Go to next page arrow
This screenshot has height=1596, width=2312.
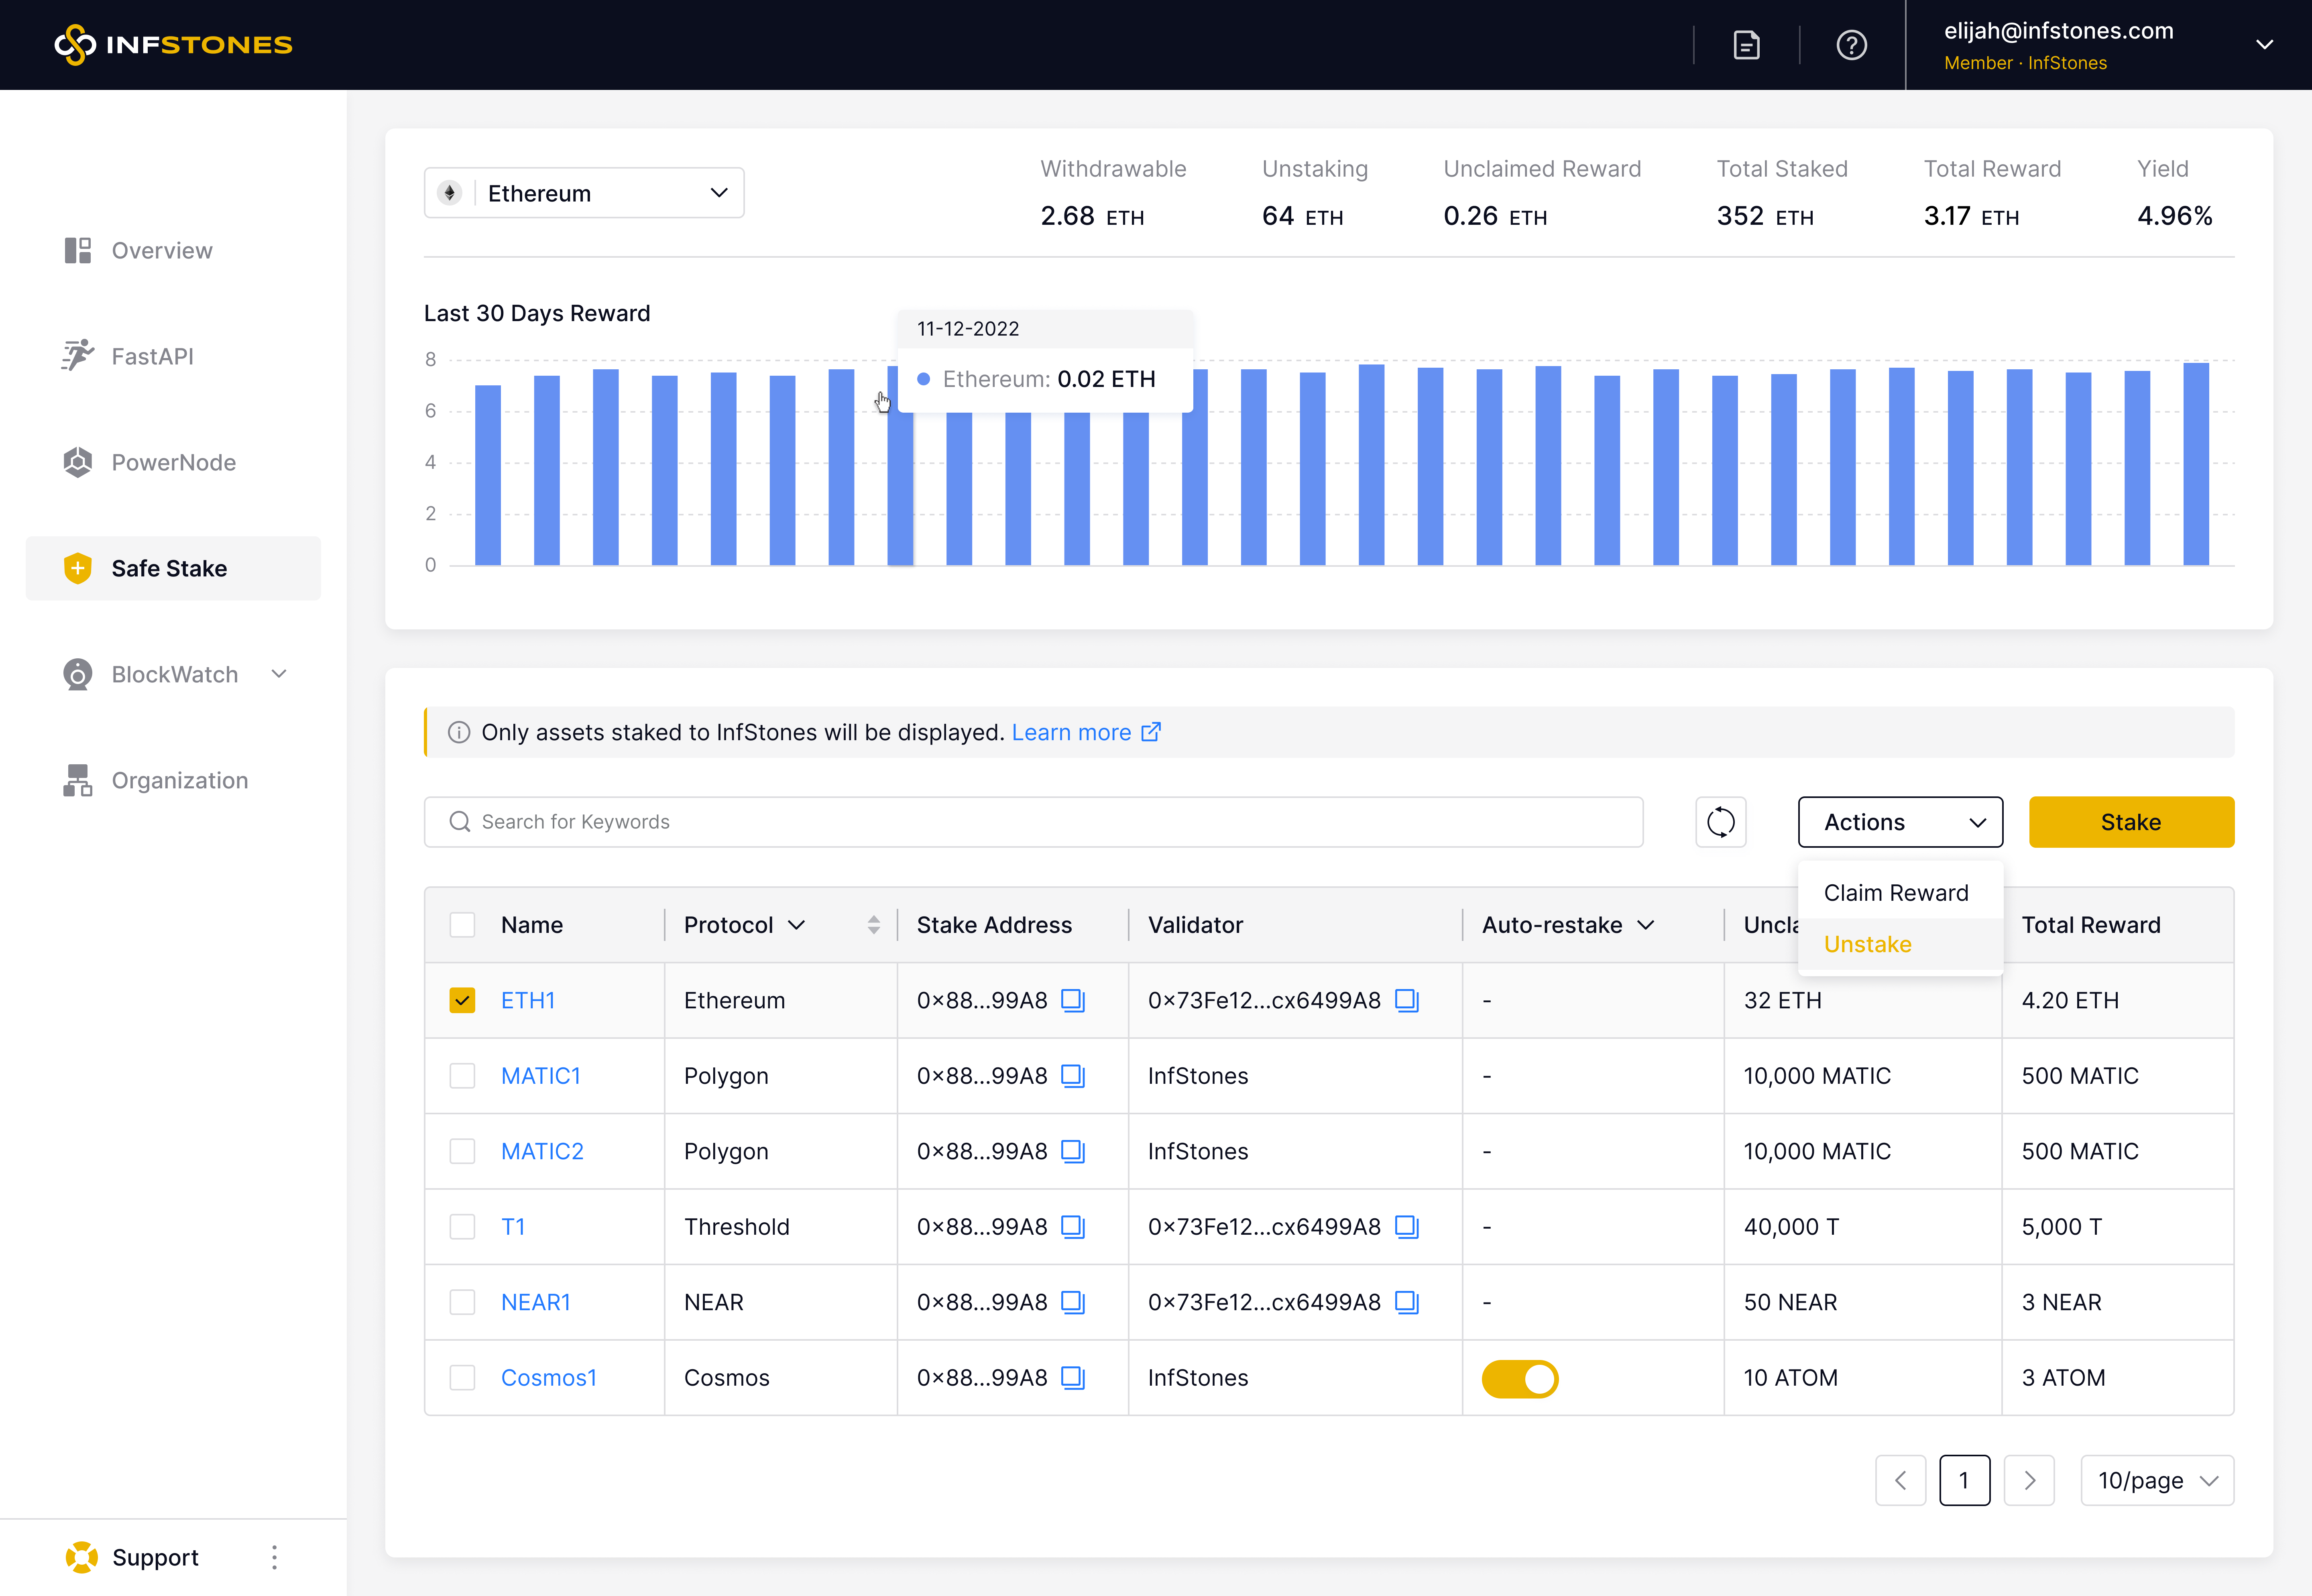pos(2029,1480)
